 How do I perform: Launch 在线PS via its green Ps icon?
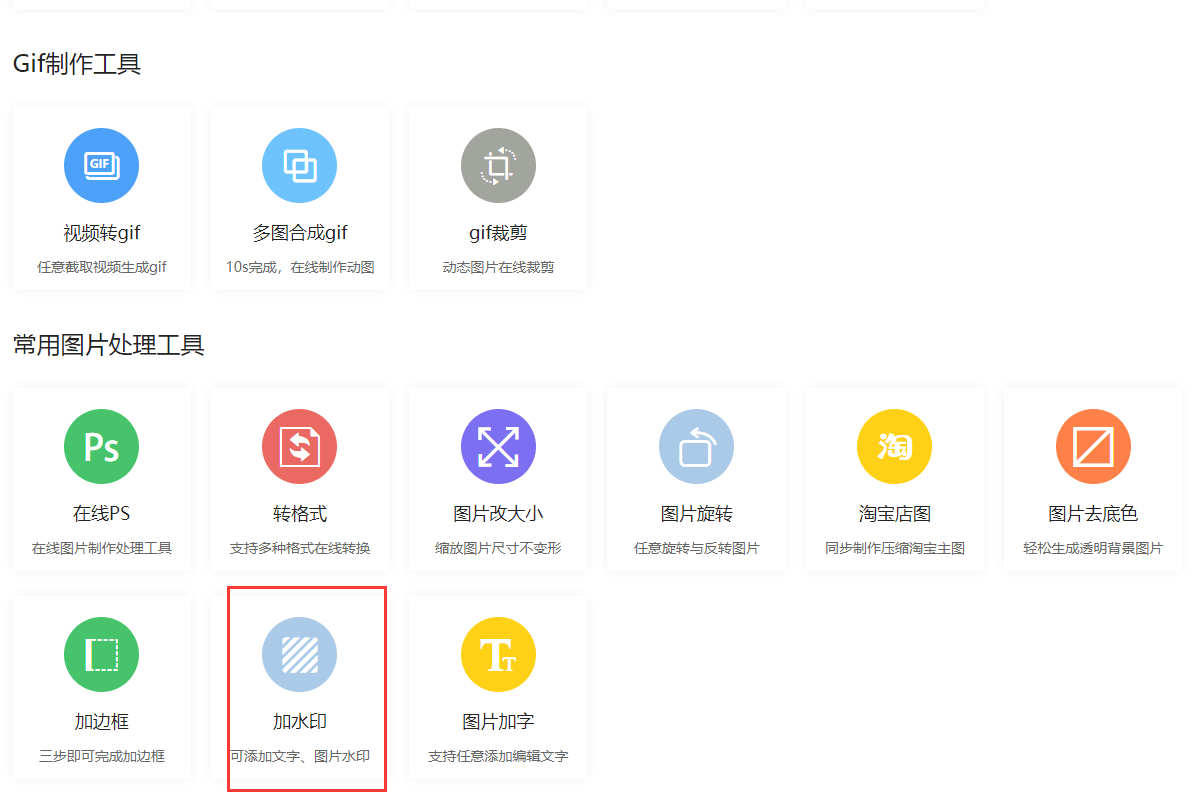(x=101, y=446)
